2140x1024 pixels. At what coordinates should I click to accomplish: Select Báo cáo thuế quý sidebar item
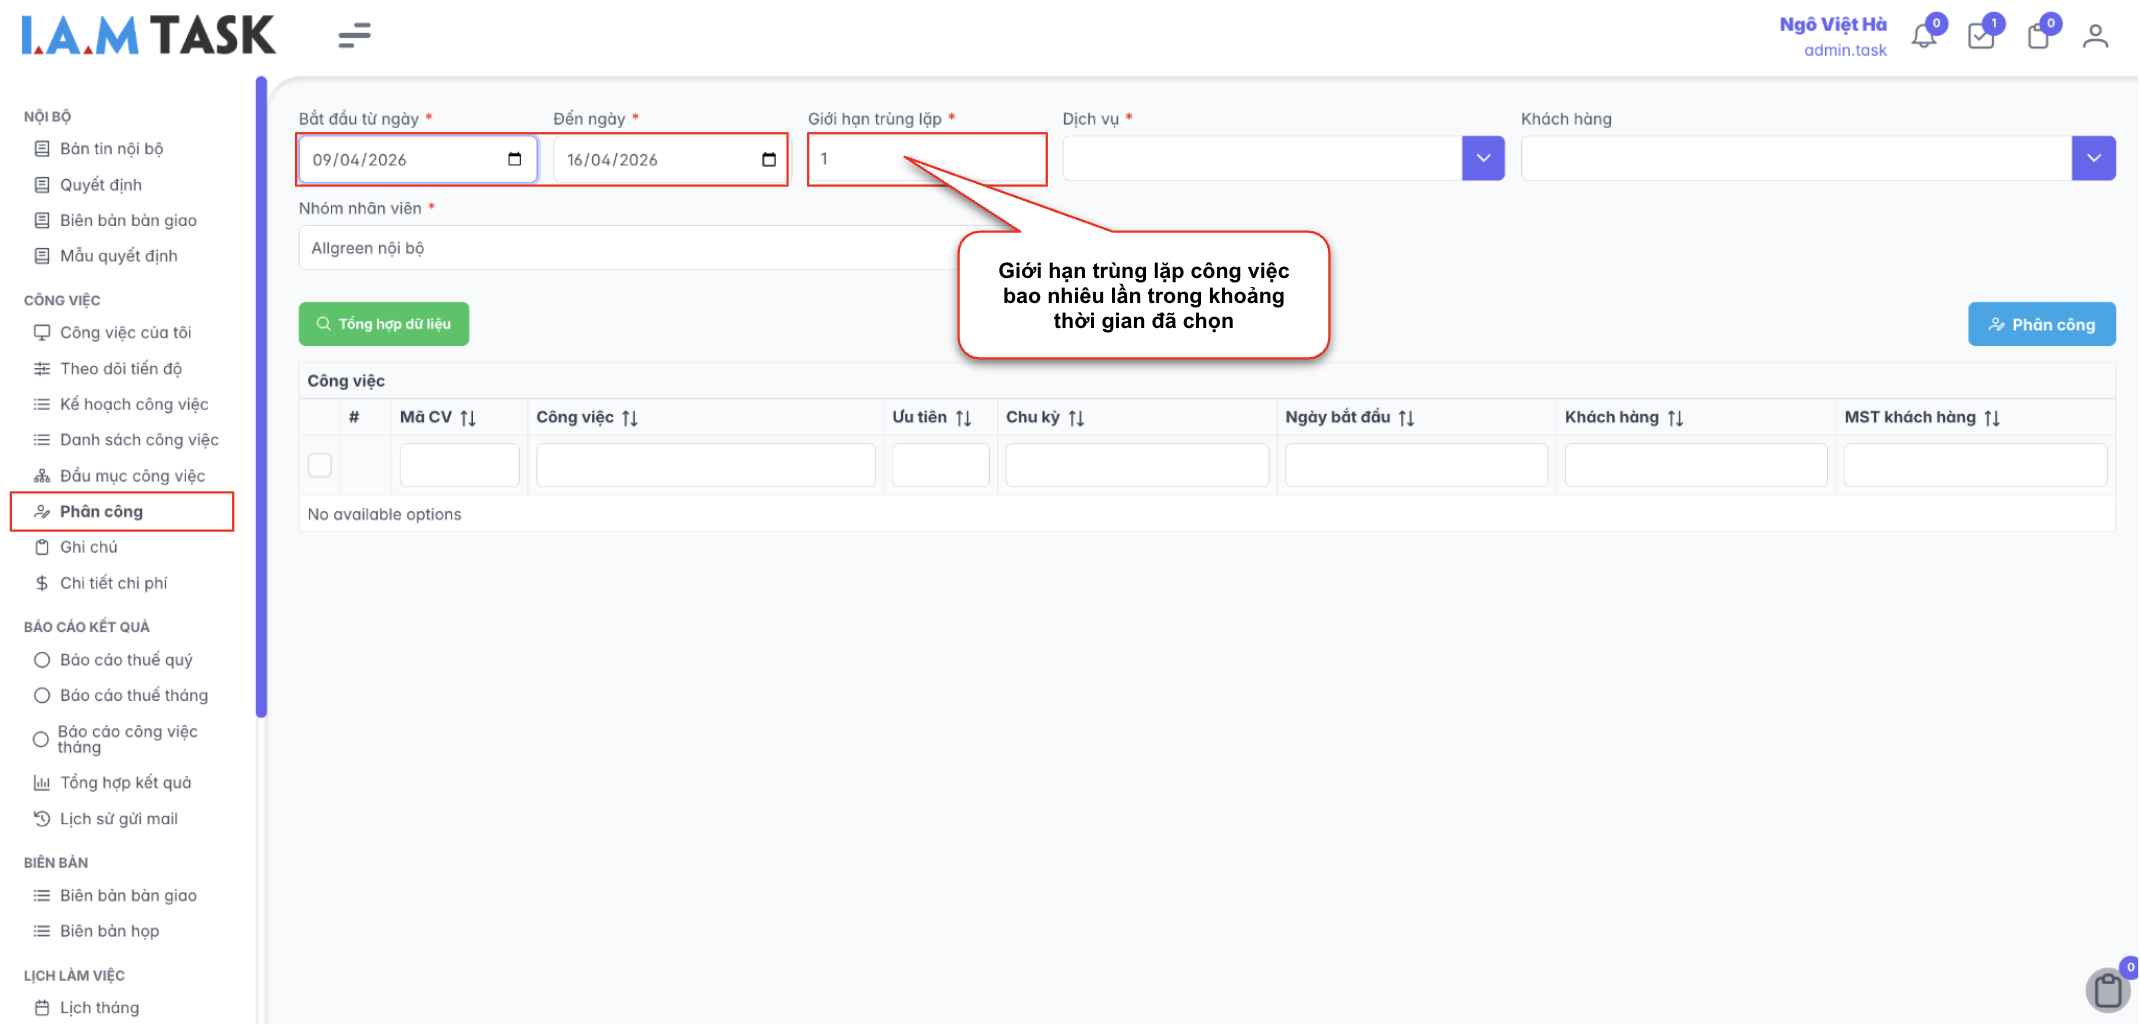pyautogui.click(x=126, y=660)
